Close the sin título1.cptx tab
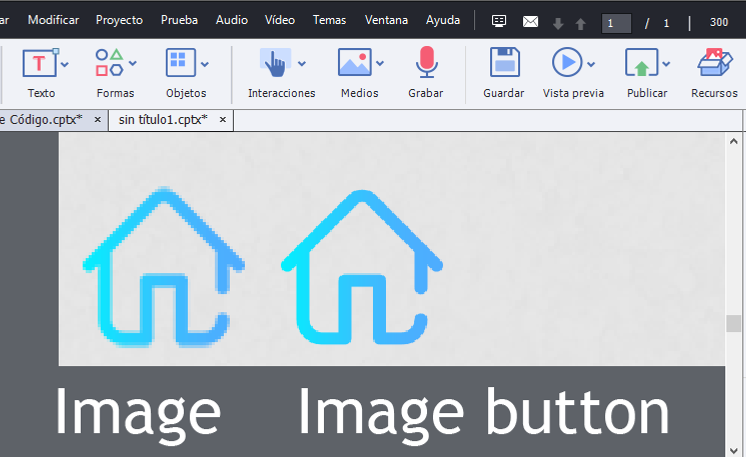 coord(223,120)
